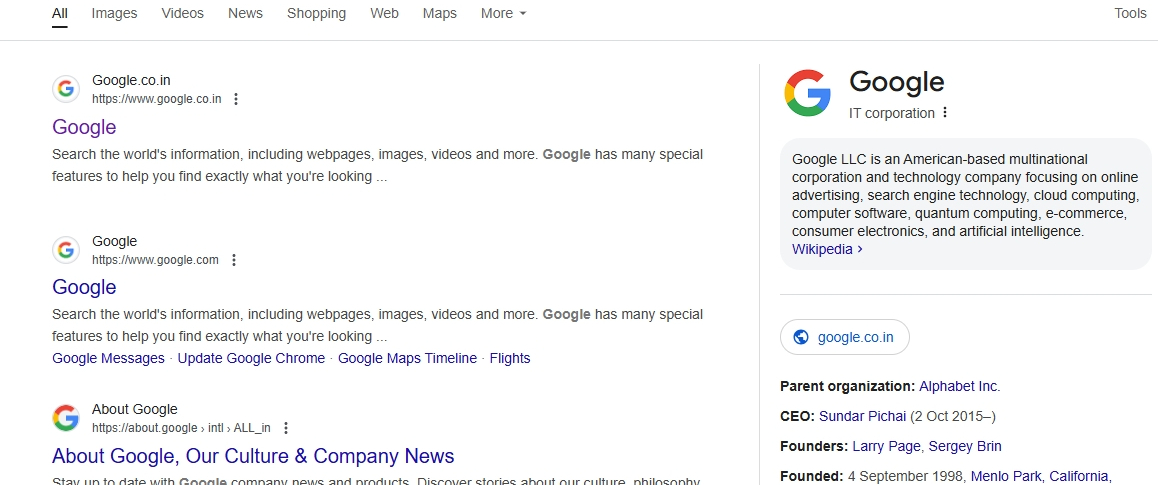Open the search Tools options
This screenshot has height=485, width=1158.
(x=1130, y=13)
